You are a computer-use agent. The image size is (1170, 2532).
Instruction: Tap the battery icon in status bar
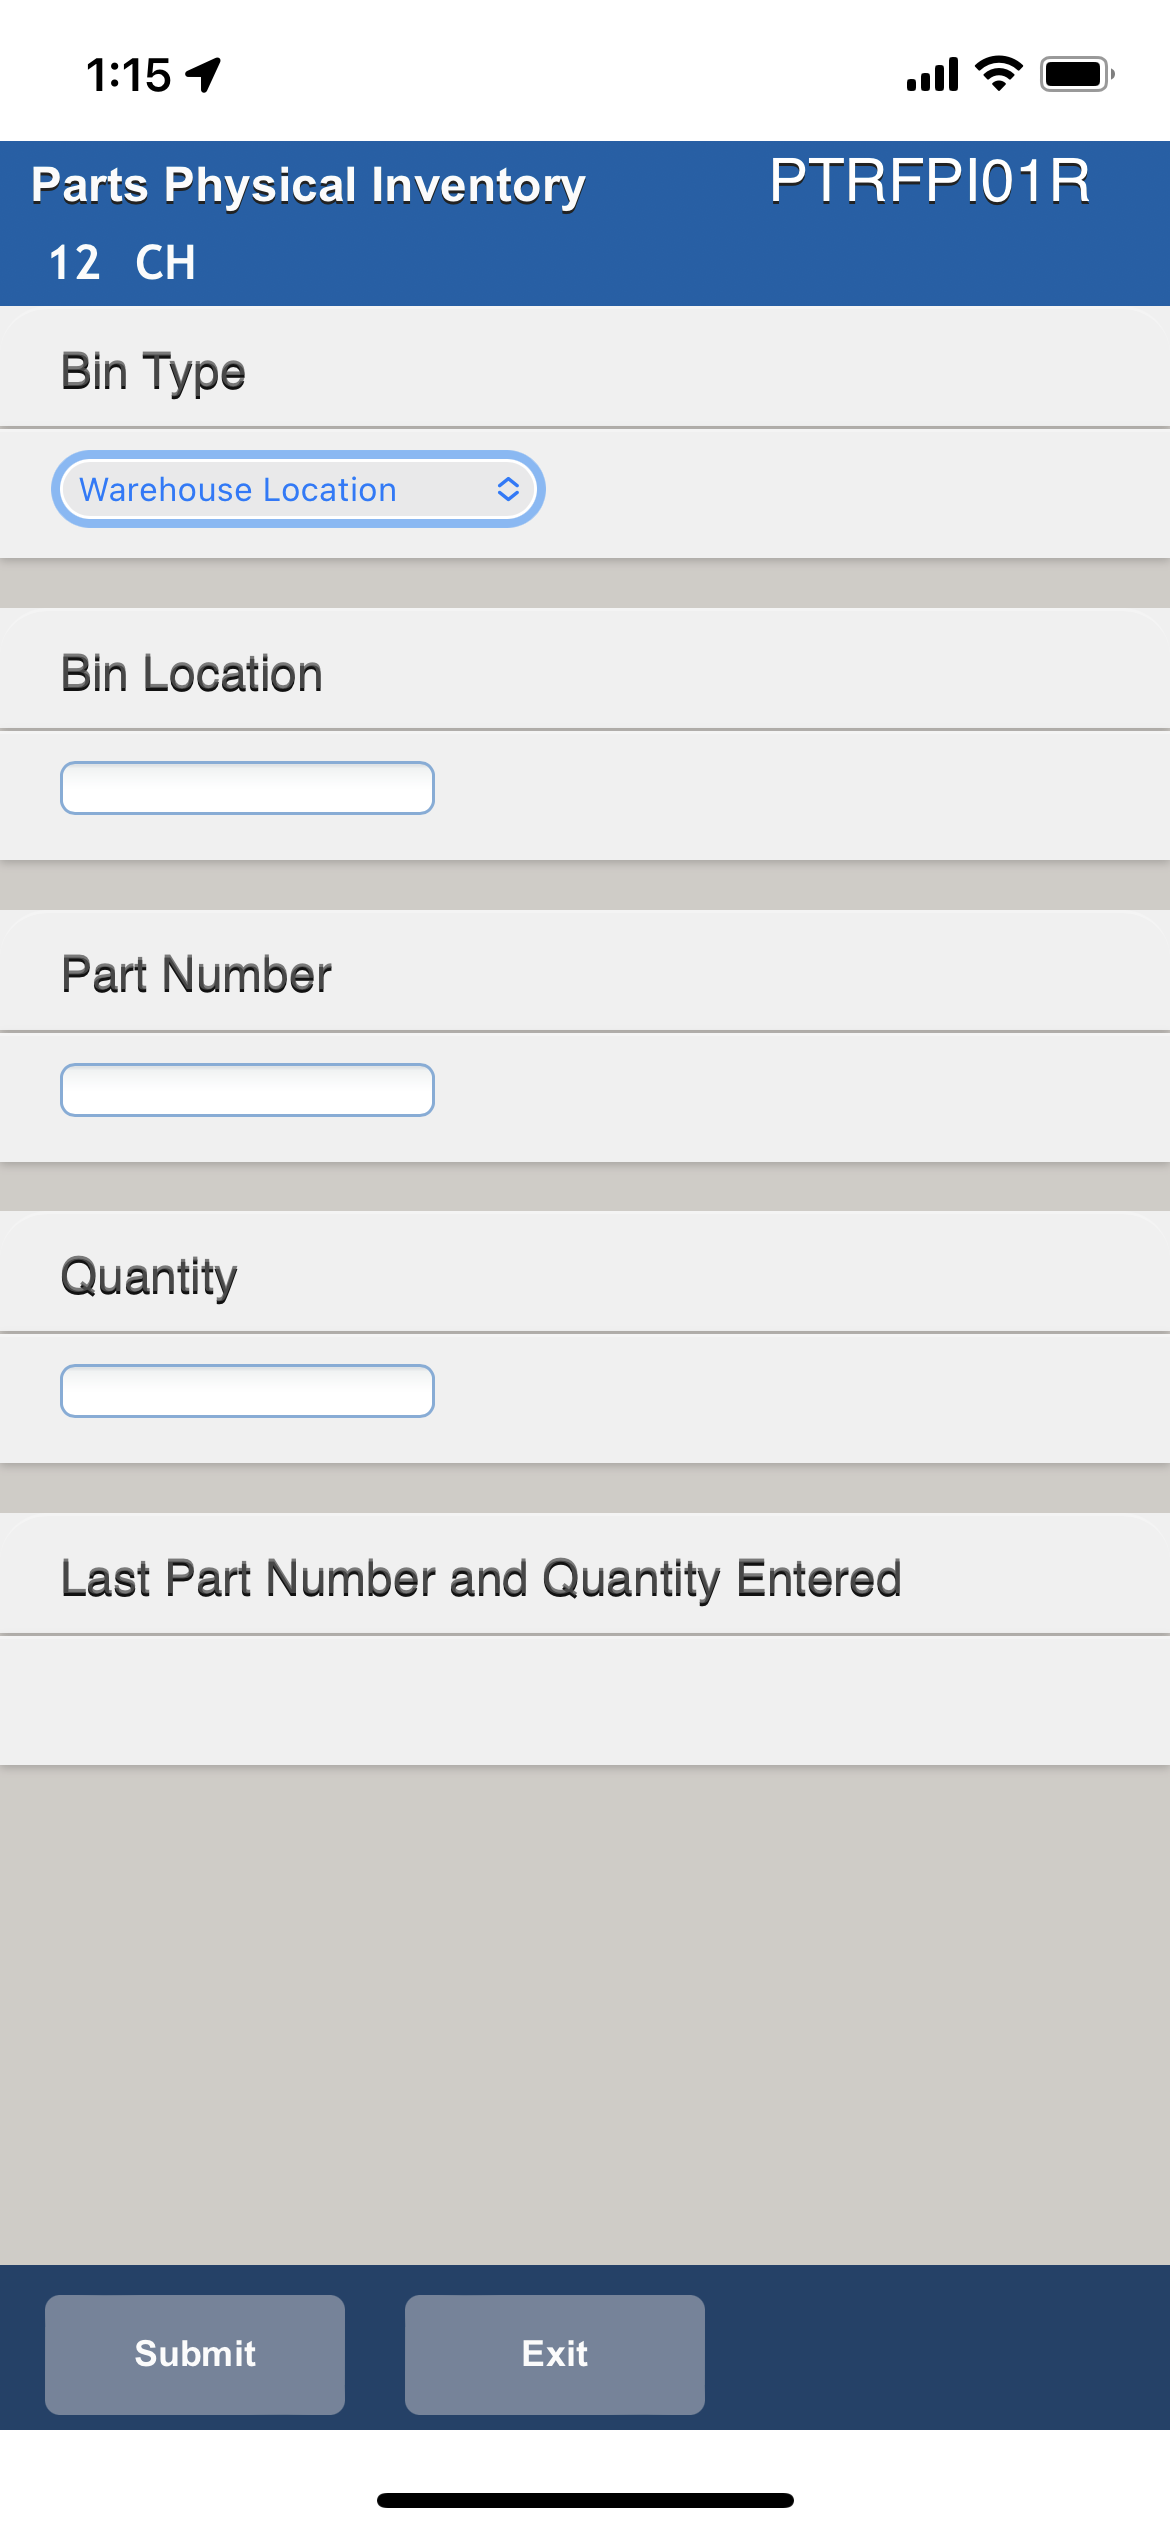(1077, 74)
